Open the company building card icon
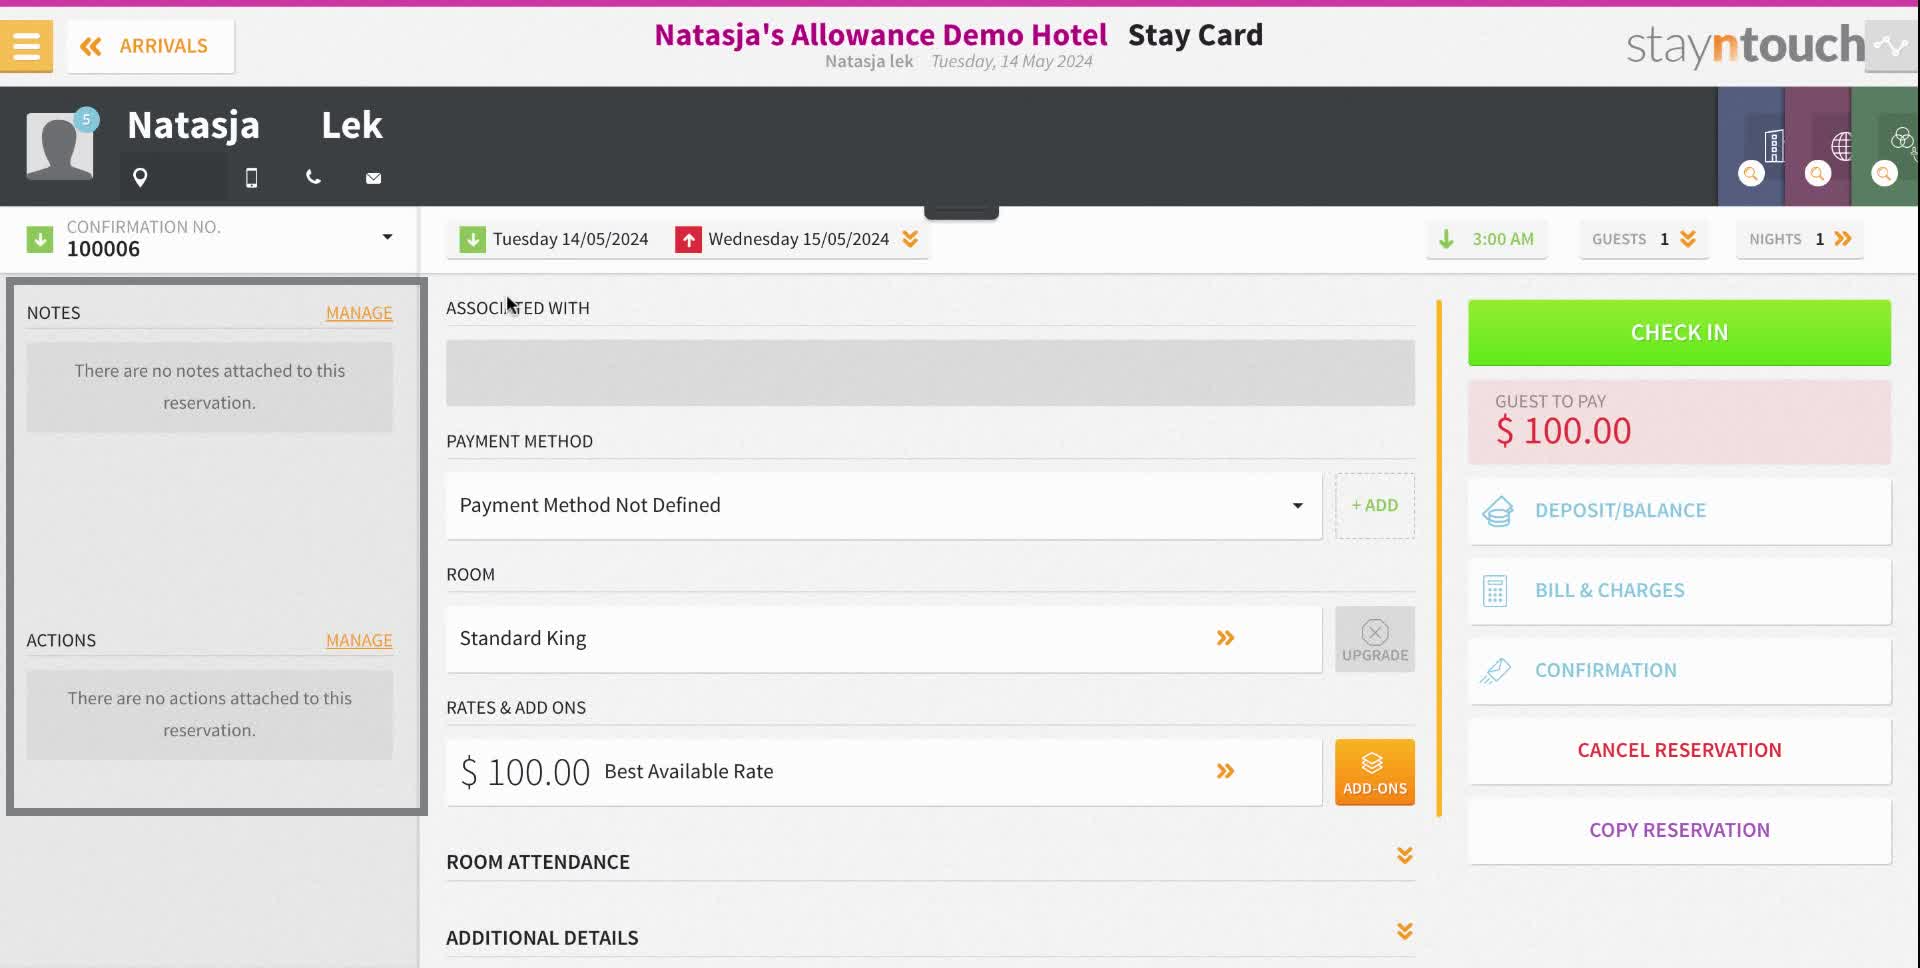1920x968 pixels. (x=1773, y=146)
